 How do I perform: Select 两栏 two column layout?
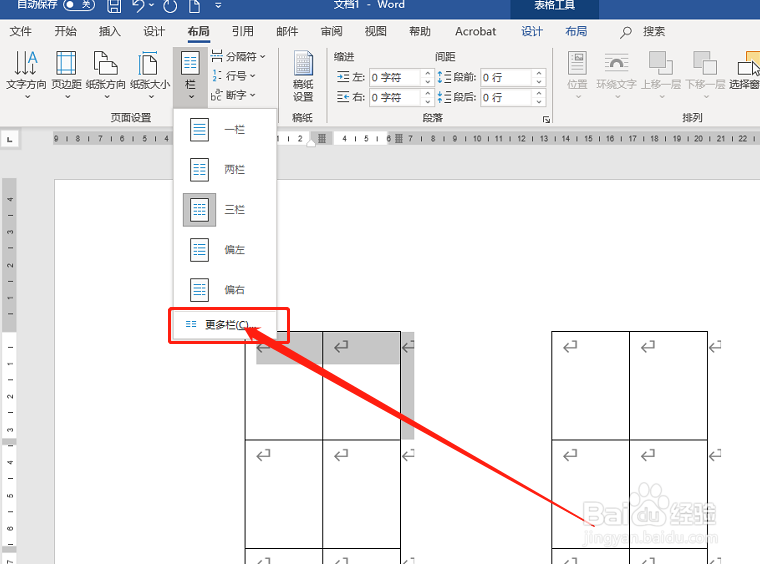(x=225, y=170)
